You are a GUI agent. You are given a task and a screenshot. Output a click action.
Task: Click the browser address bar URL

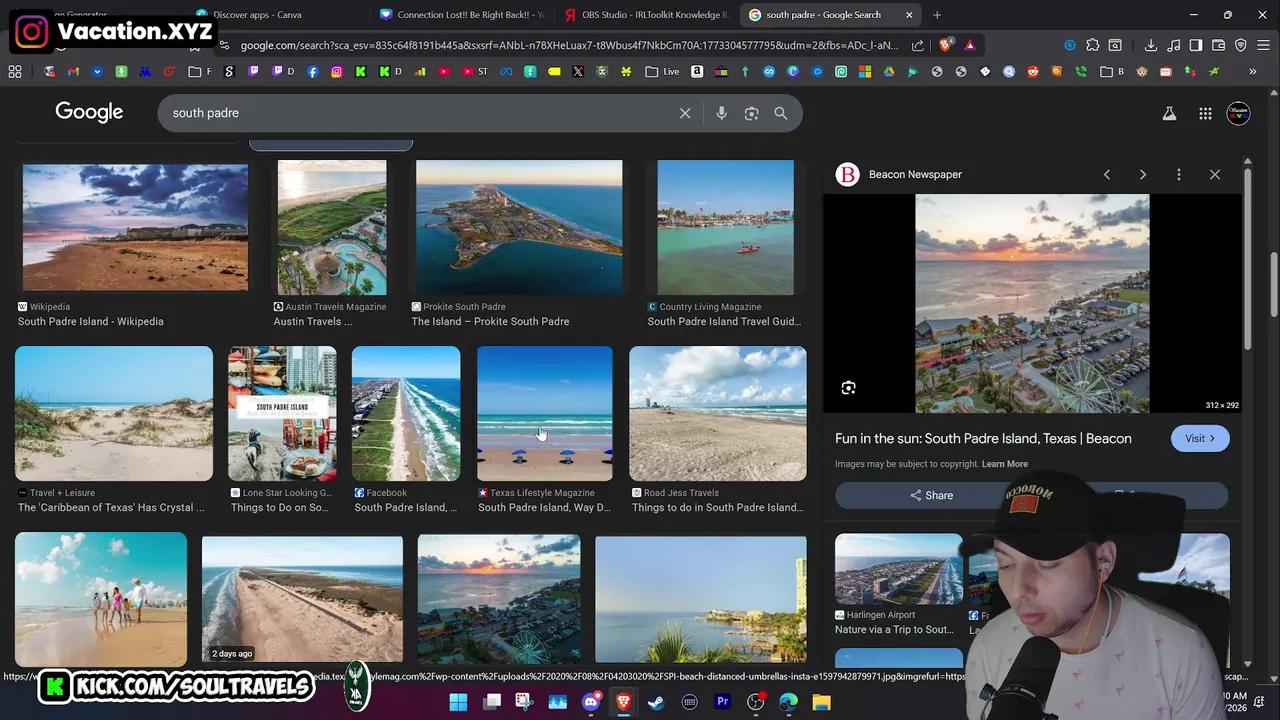pyautogui.click(x=569, y=45)
